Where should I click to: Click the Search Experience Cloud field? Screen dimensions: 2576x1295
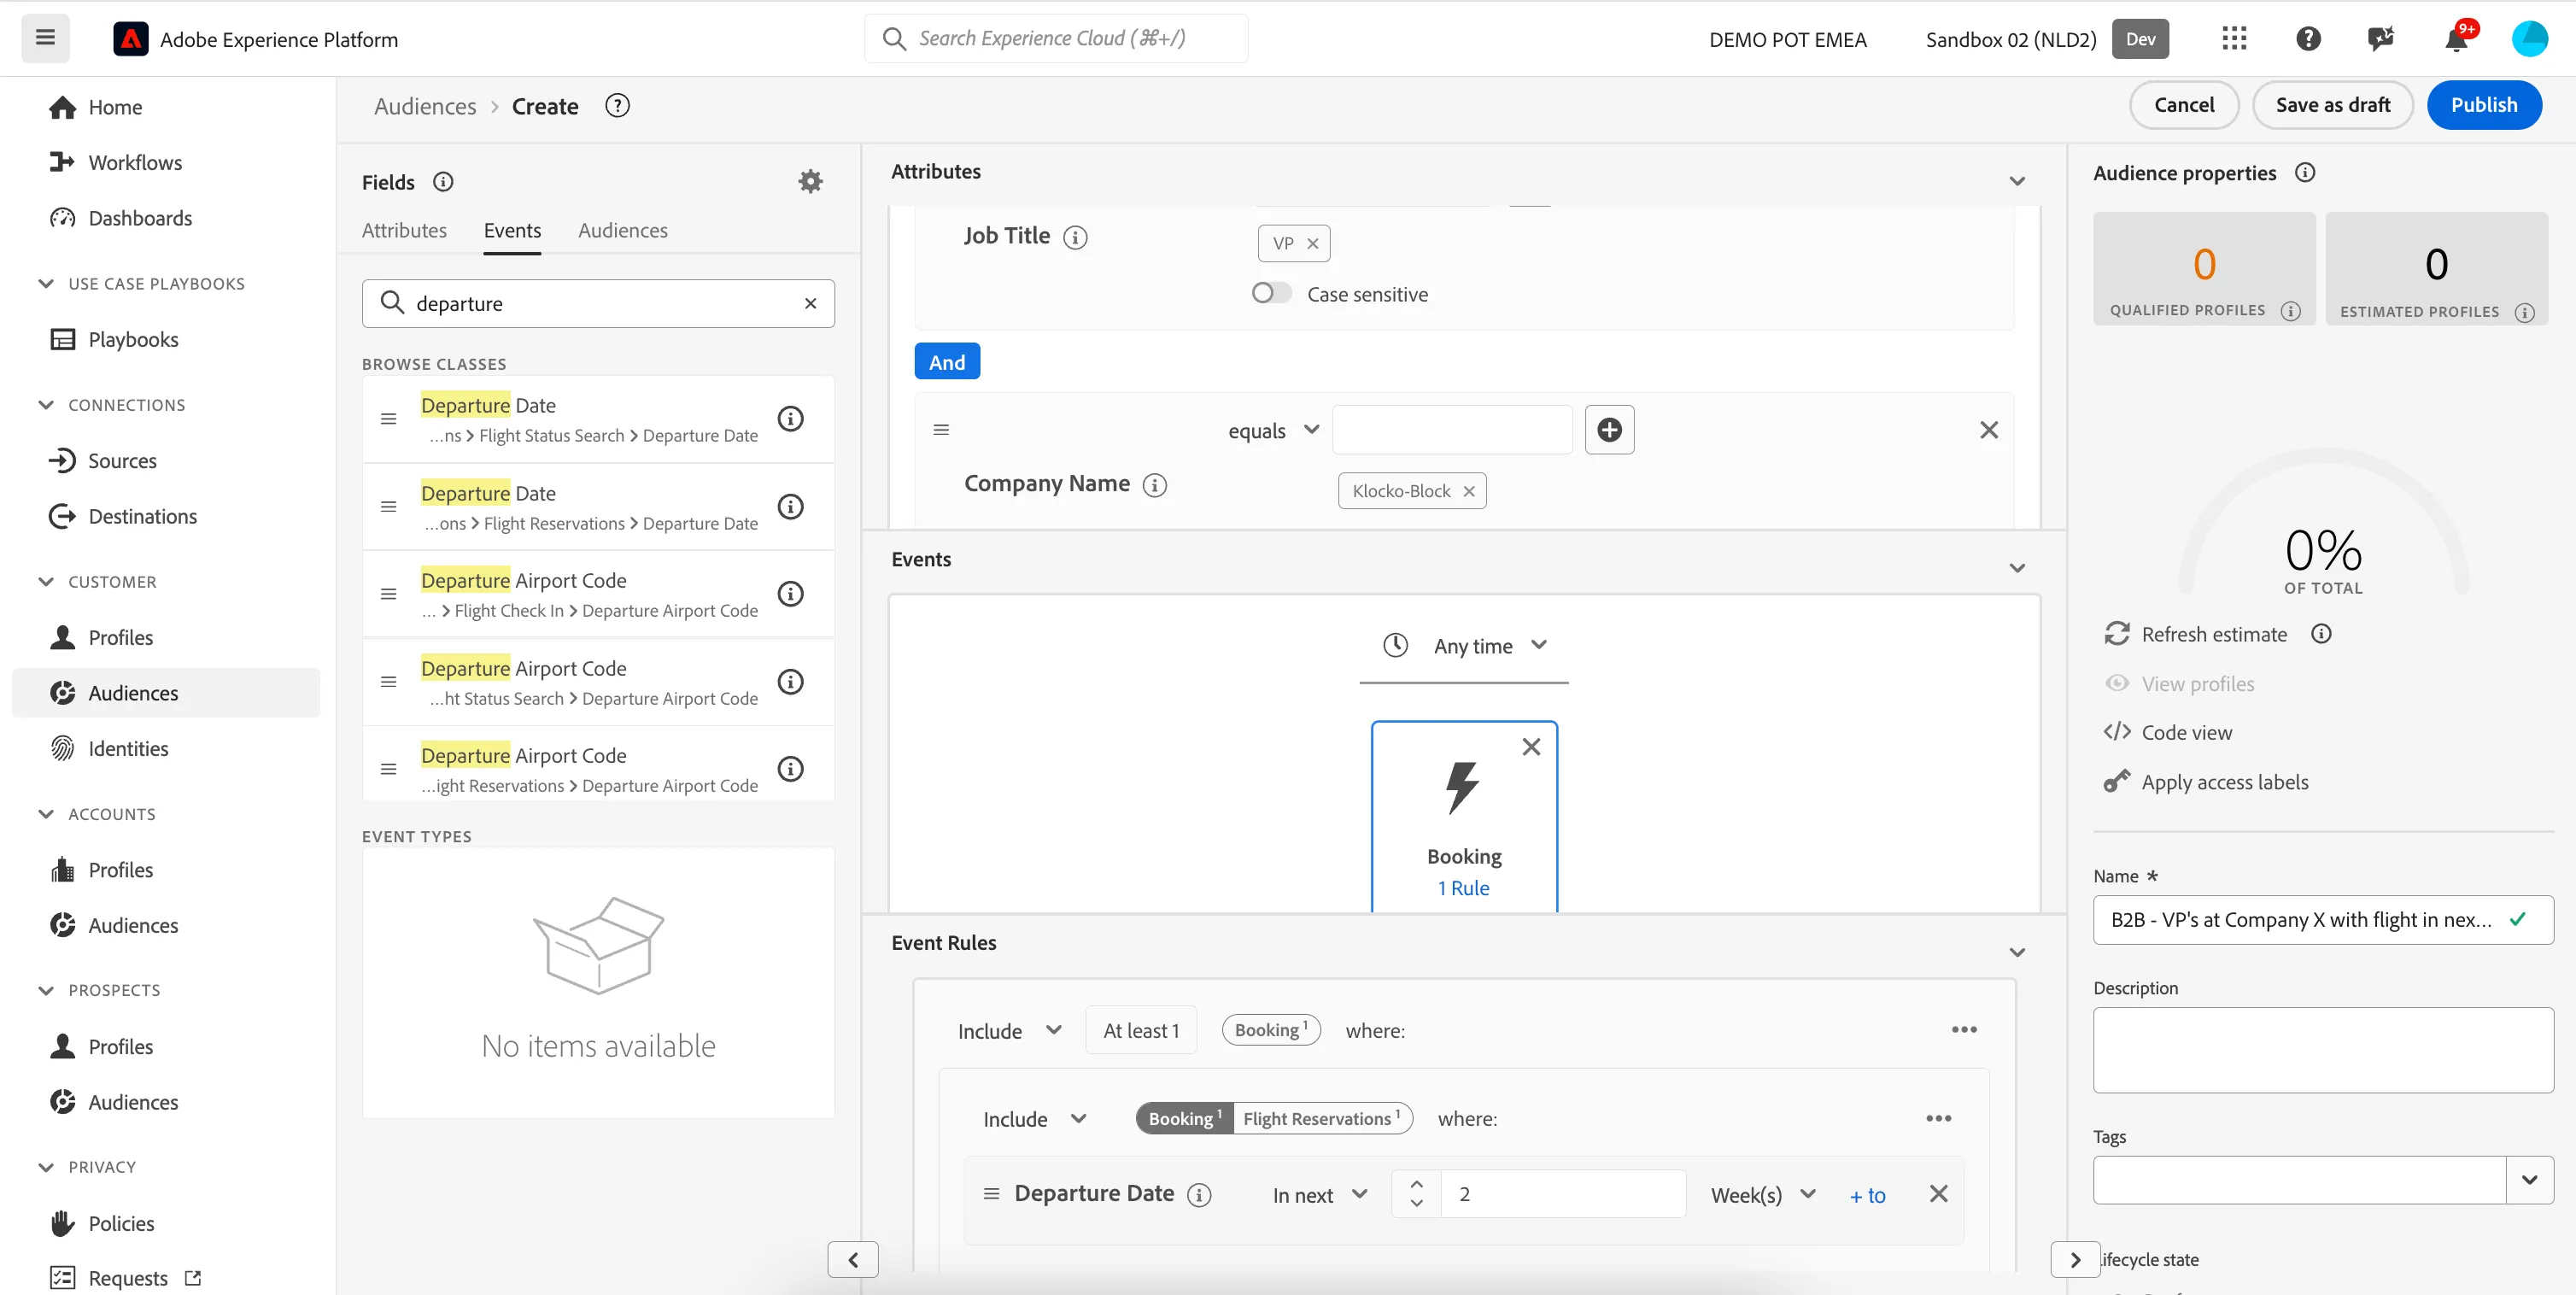click(1056, 38)
